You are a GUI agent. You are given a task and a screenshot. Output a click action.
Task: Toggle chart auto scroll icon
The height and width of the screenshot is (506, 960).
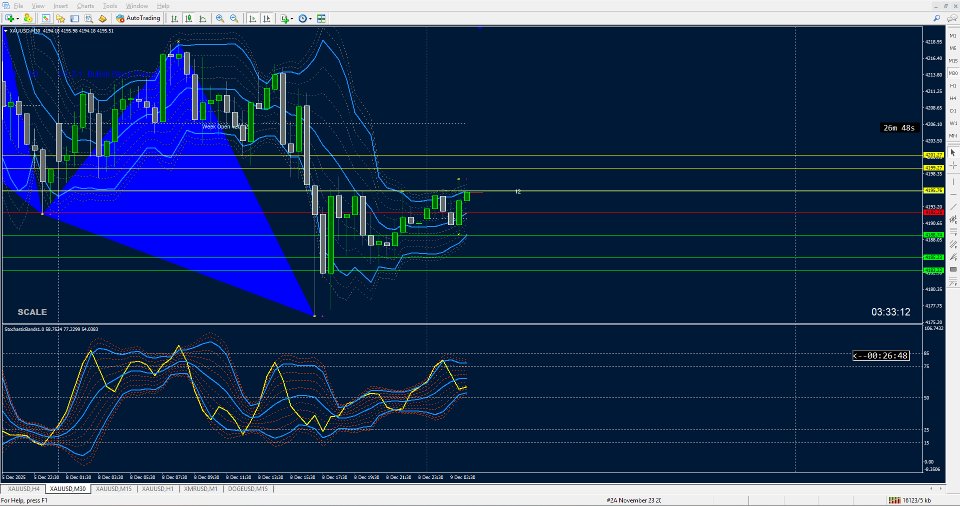pyautogui.click(x=252, y=18)
